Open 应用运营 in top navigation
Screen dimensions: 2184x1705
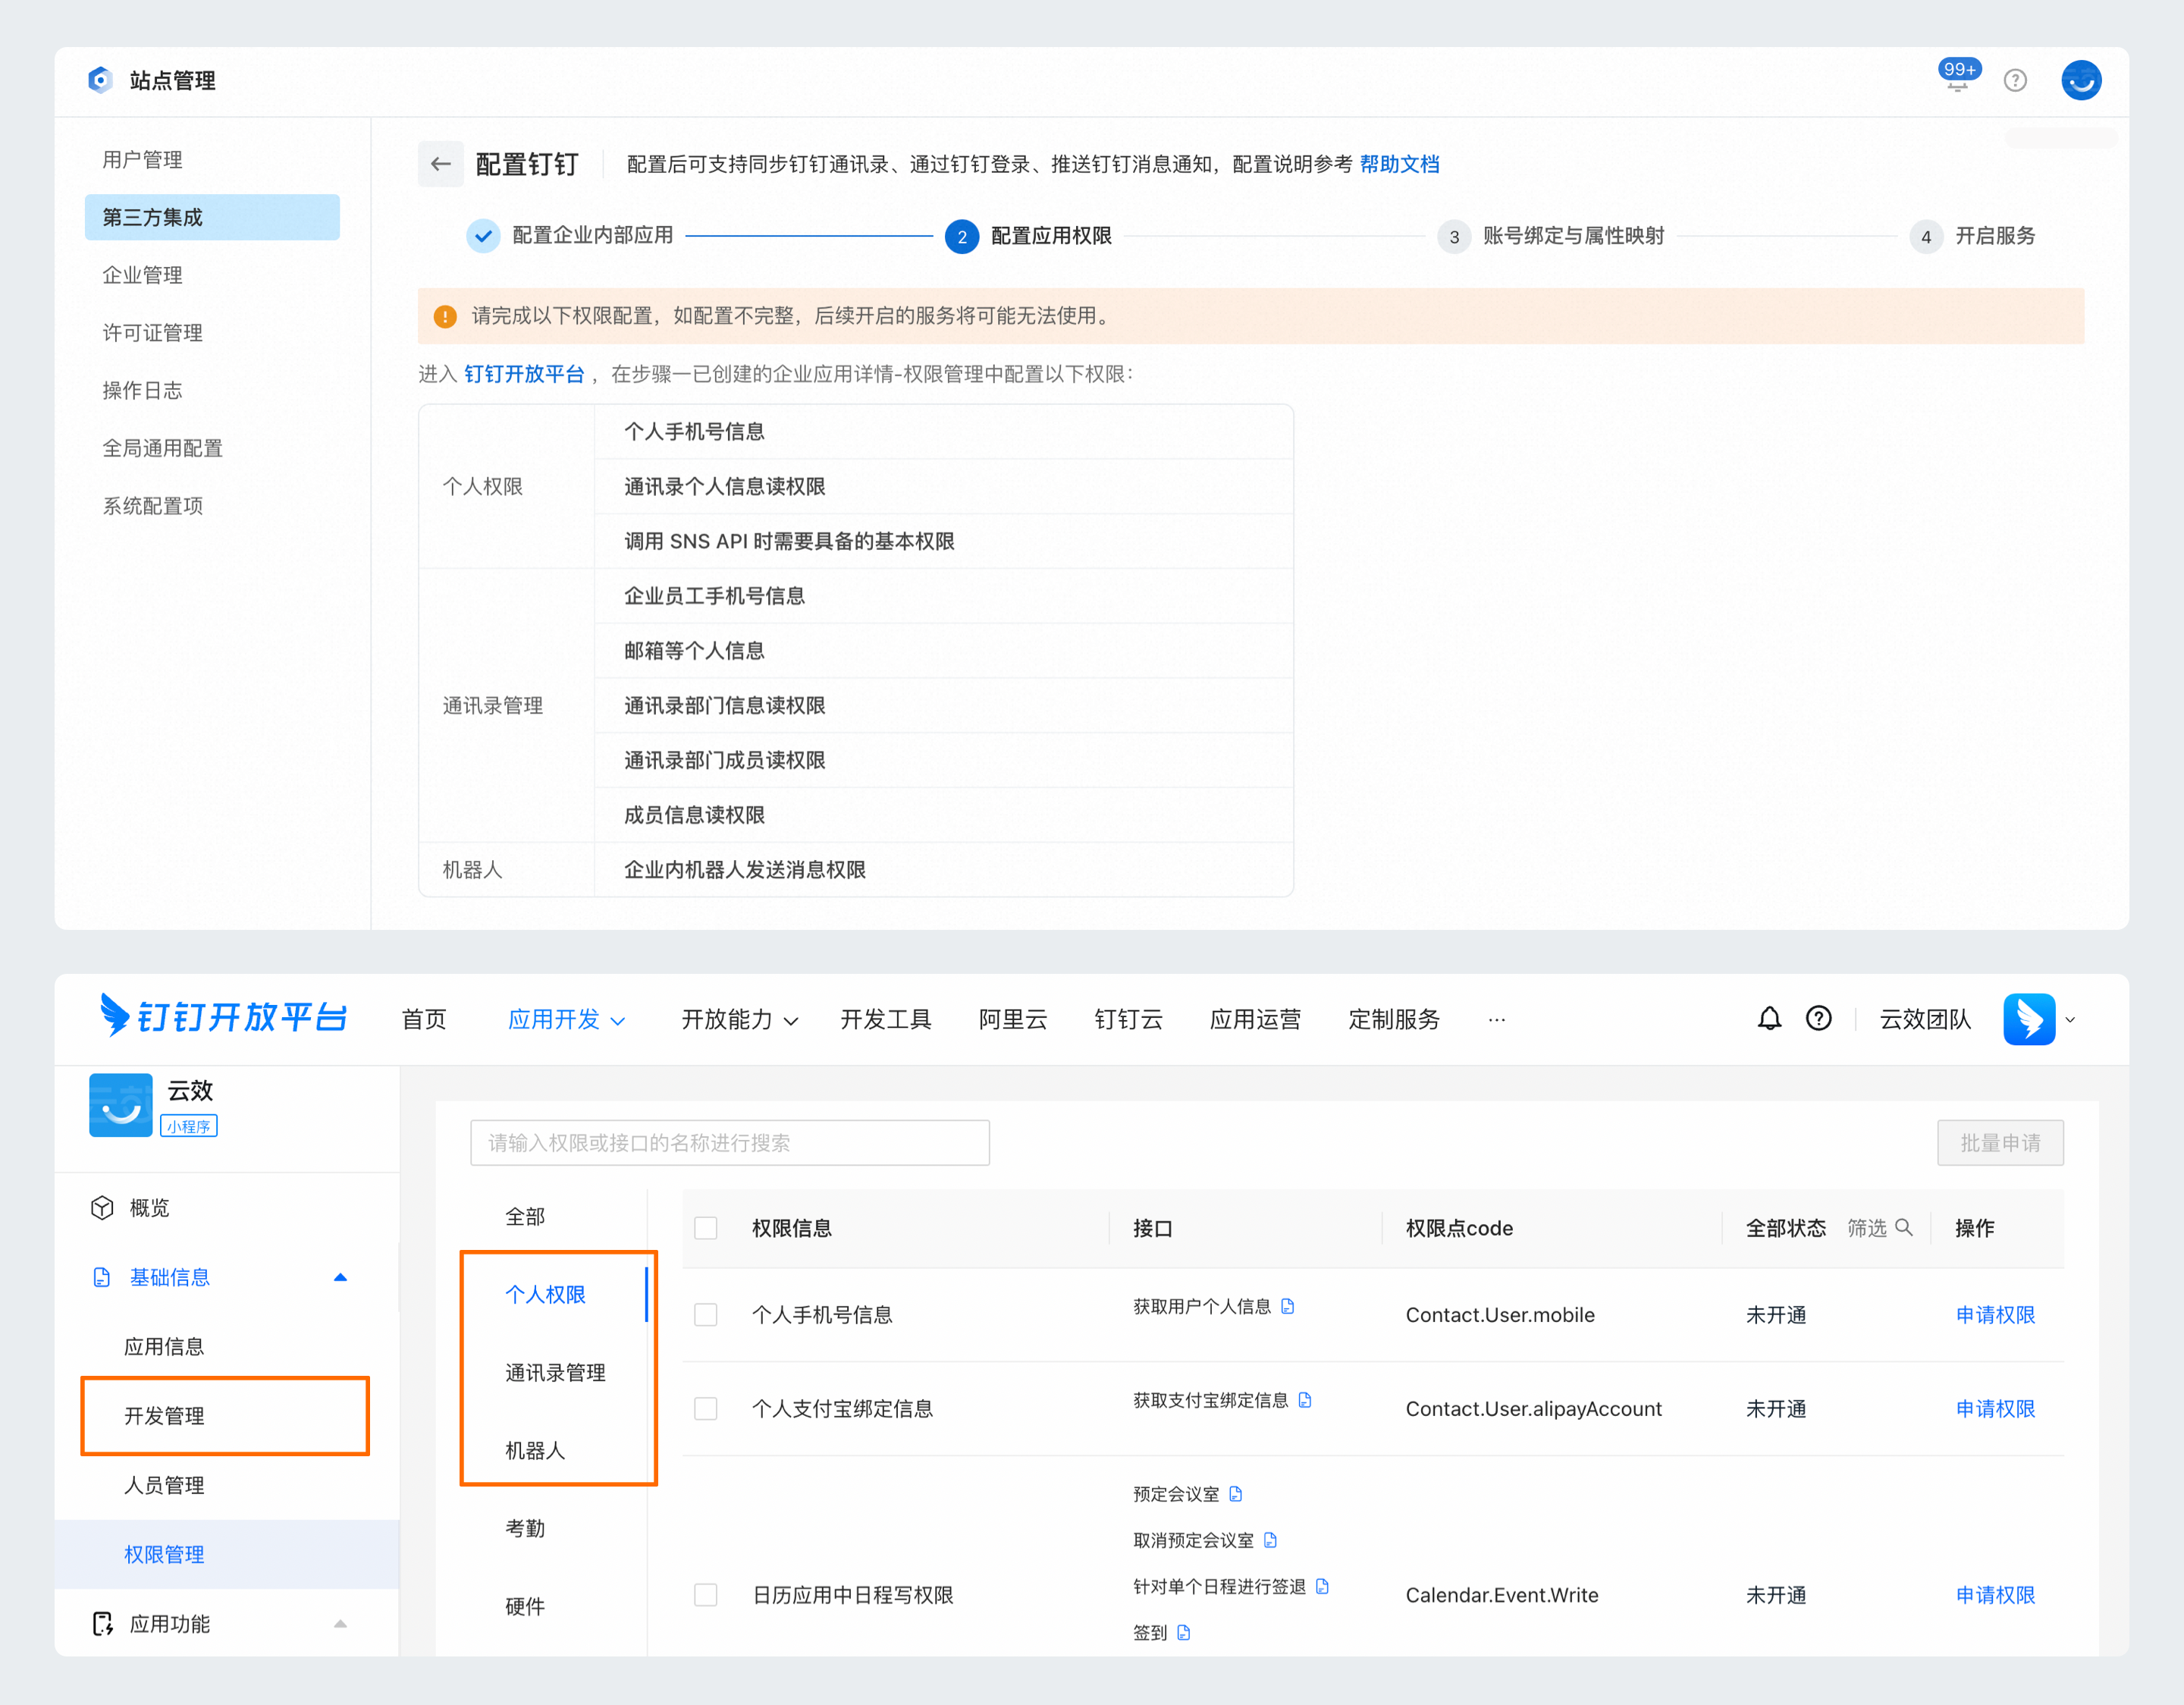tap(1255, 1019)
